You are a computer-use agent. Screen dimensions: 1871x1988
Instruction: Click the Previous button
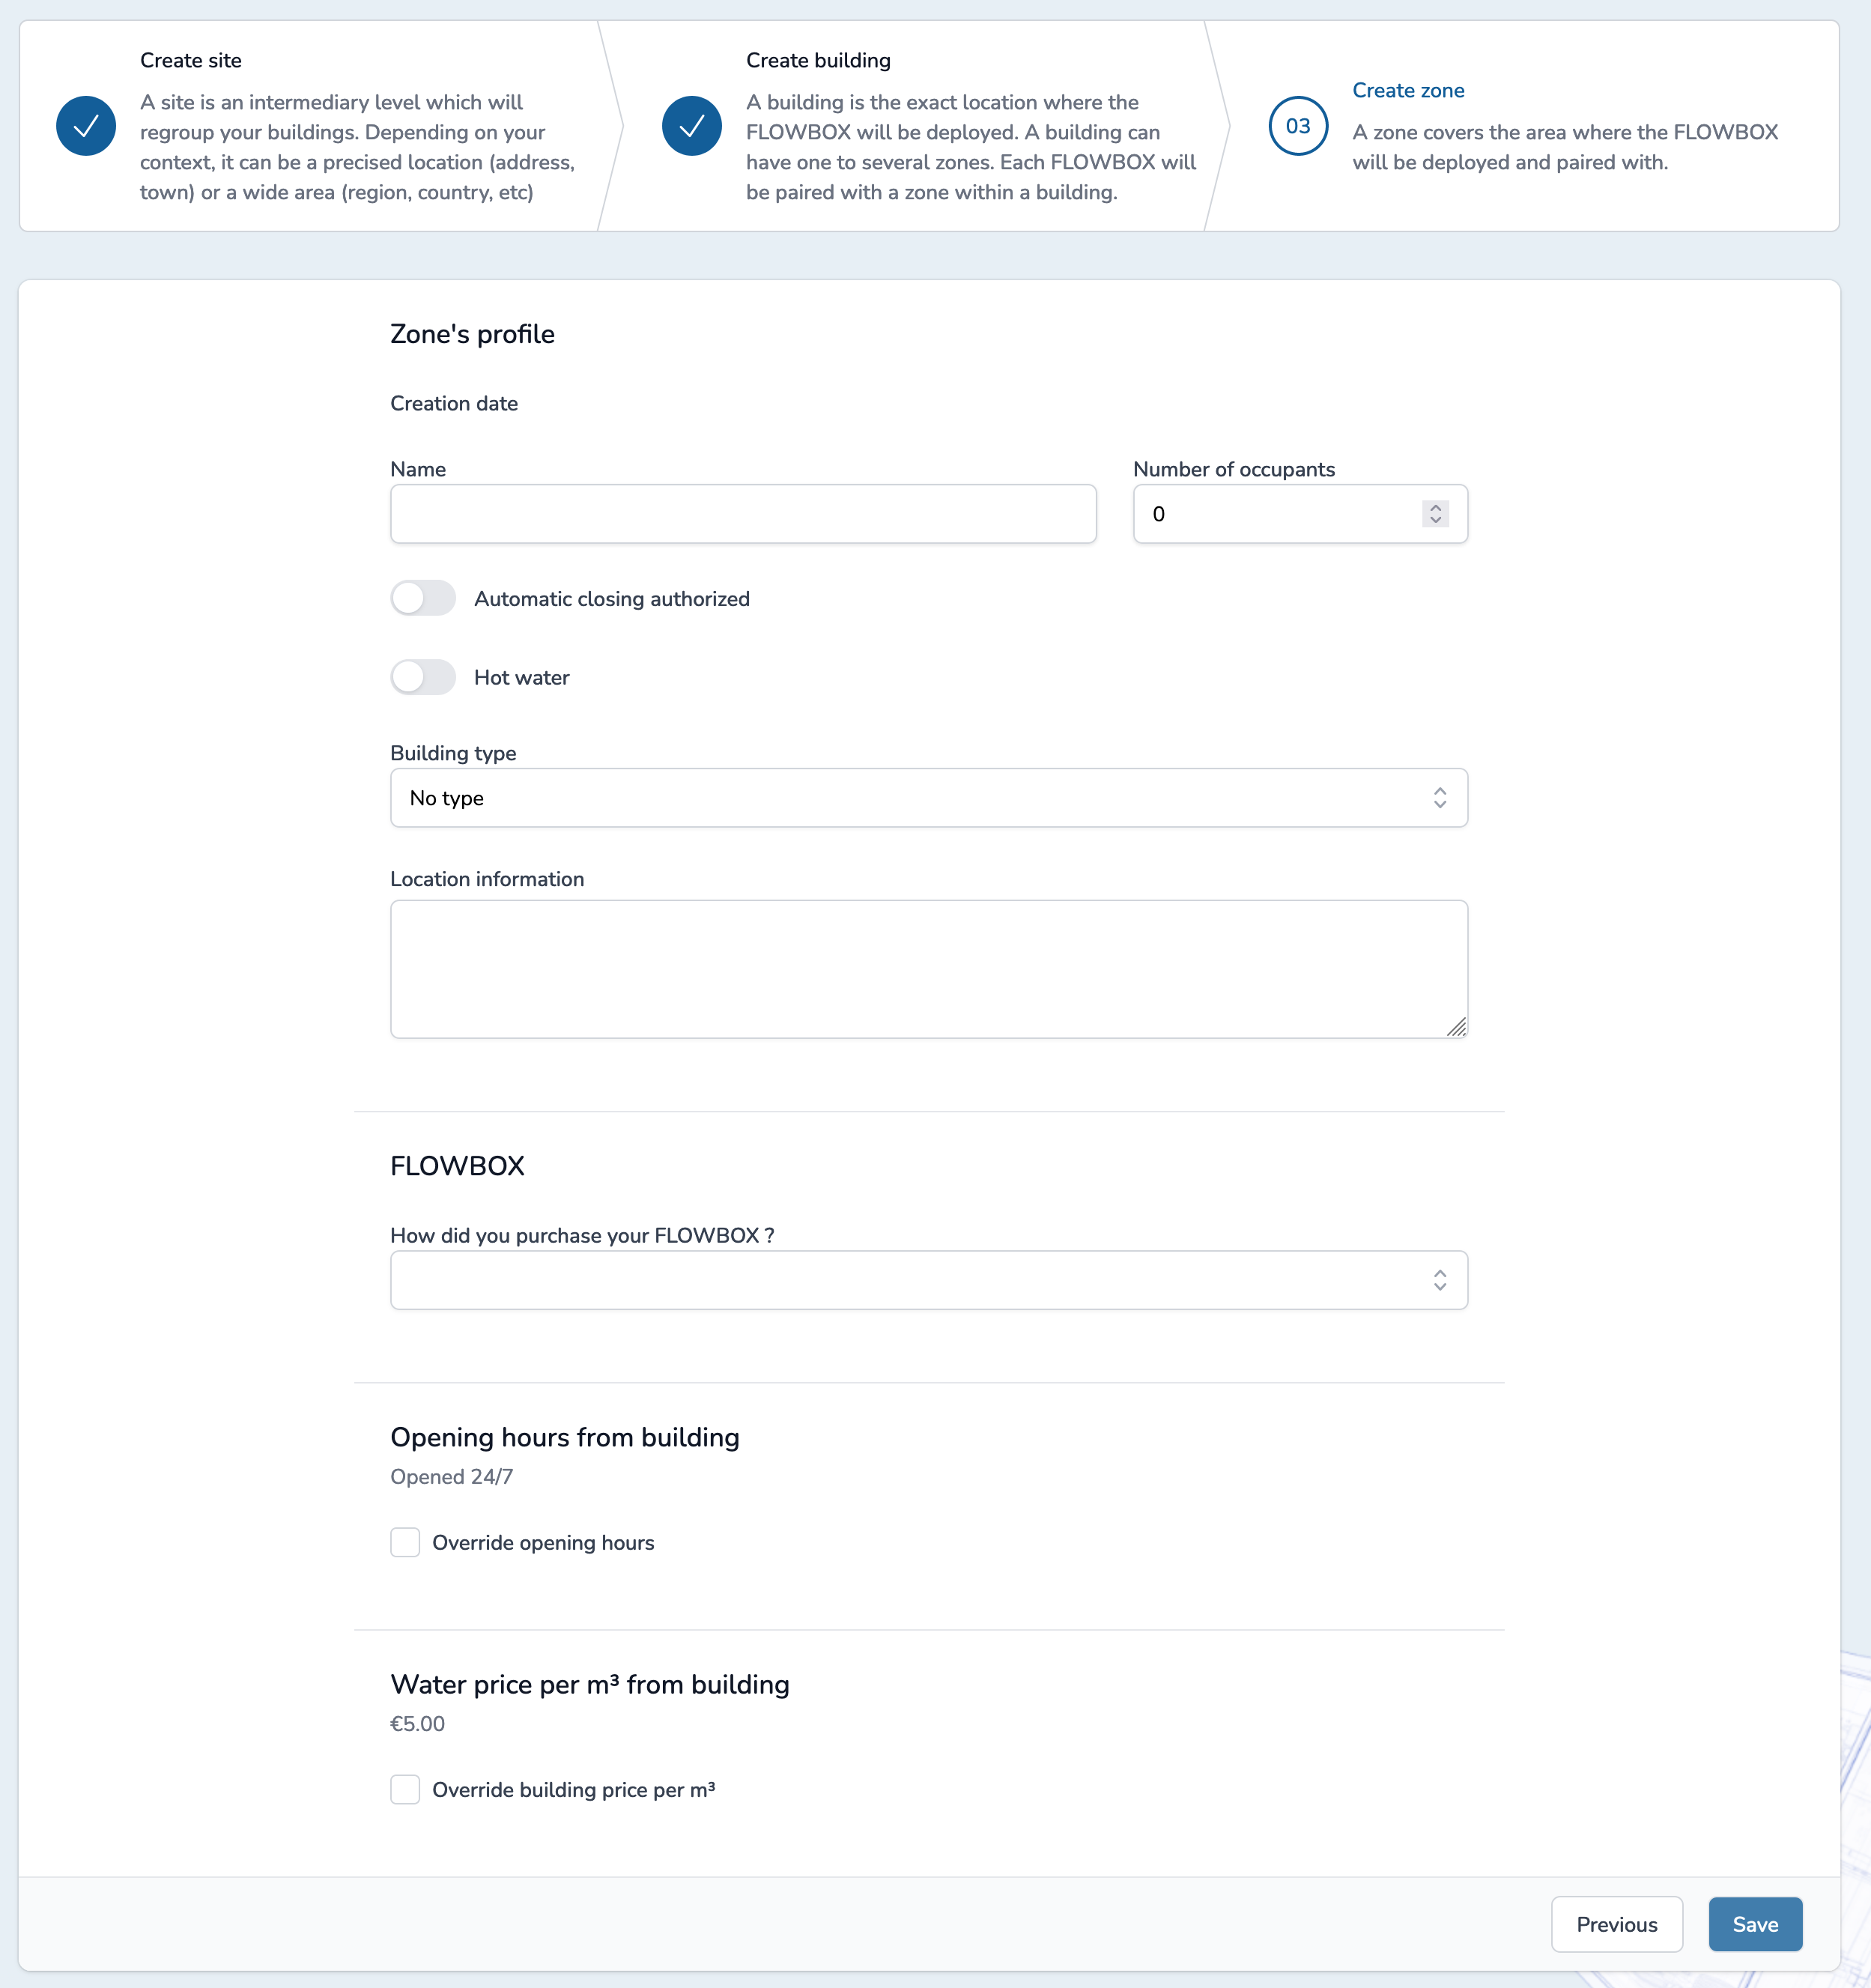point(1618,1923)
